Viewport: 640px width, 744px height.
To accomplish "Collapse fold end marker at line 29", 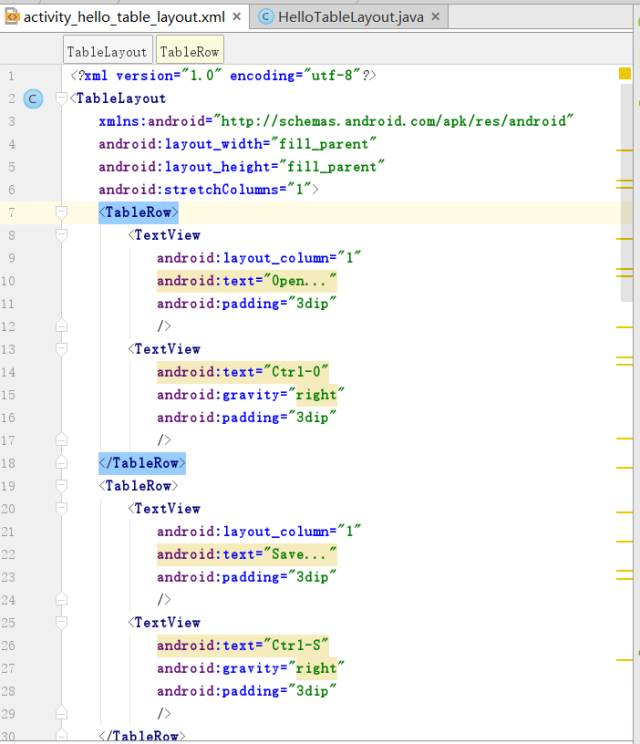I will (x=61, y=713).
